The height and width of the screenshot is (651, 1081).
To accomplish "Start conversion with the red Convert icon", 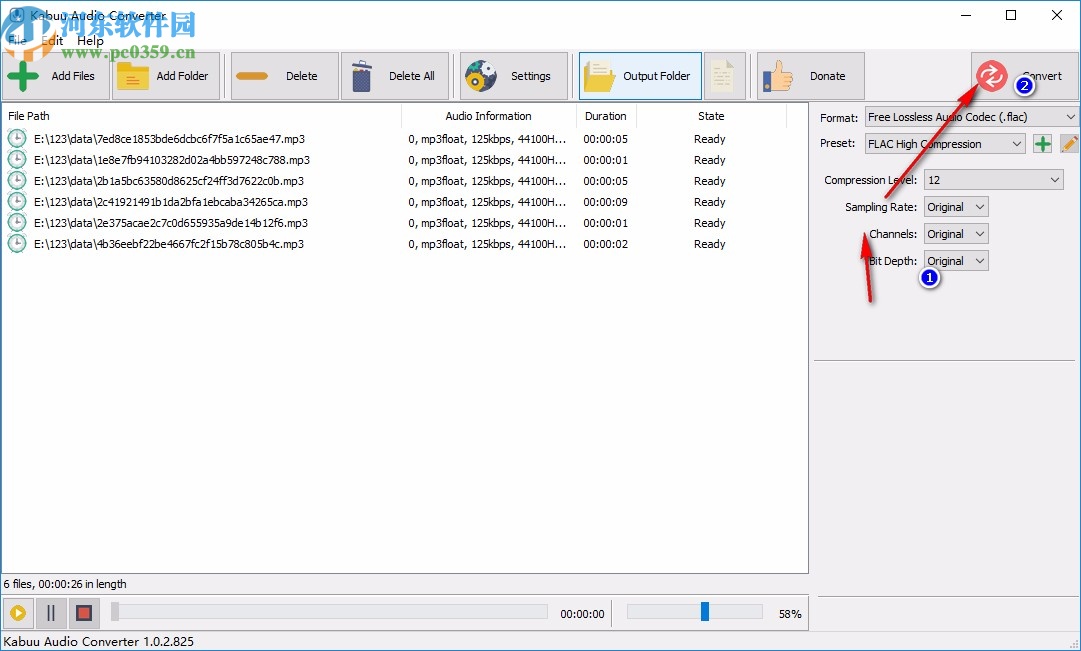I will coord(990,75).
